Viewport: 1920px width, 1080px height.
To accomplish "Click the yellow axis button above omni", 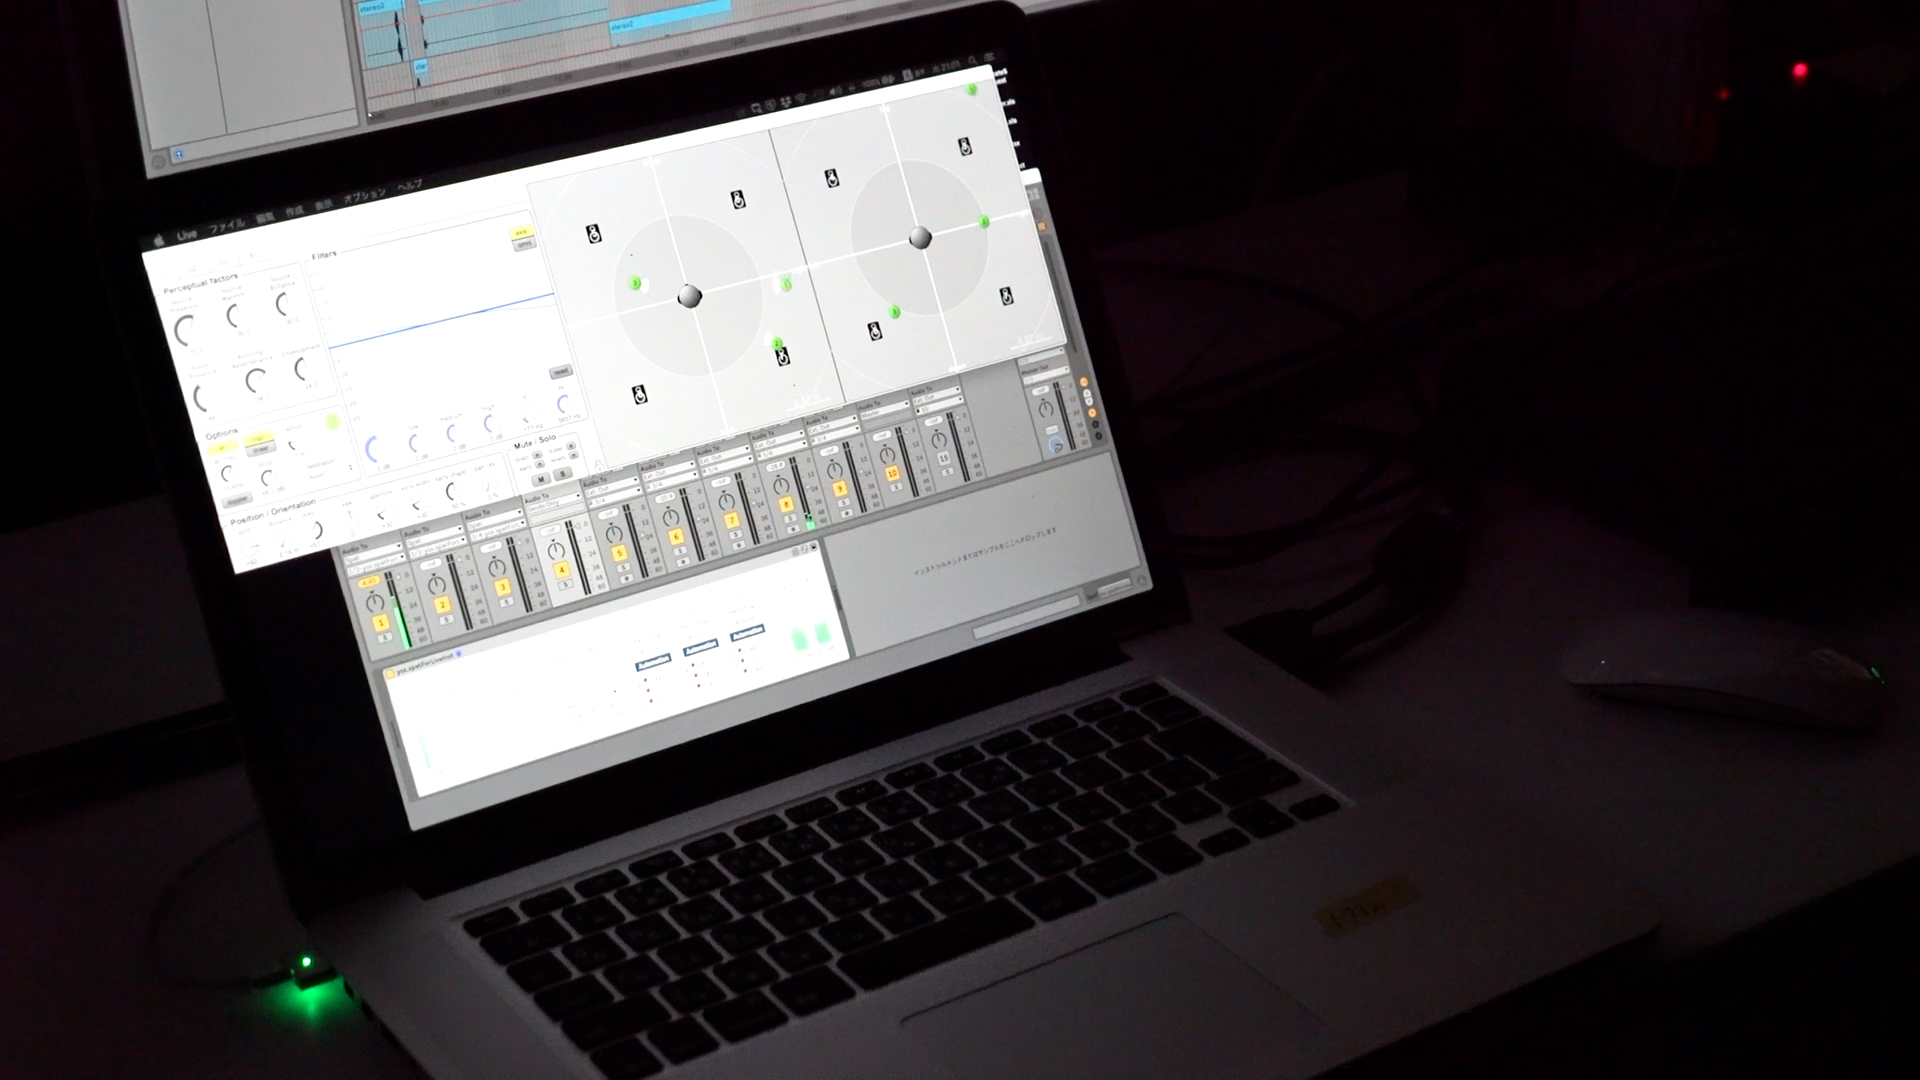I will (x=521, y=232).
